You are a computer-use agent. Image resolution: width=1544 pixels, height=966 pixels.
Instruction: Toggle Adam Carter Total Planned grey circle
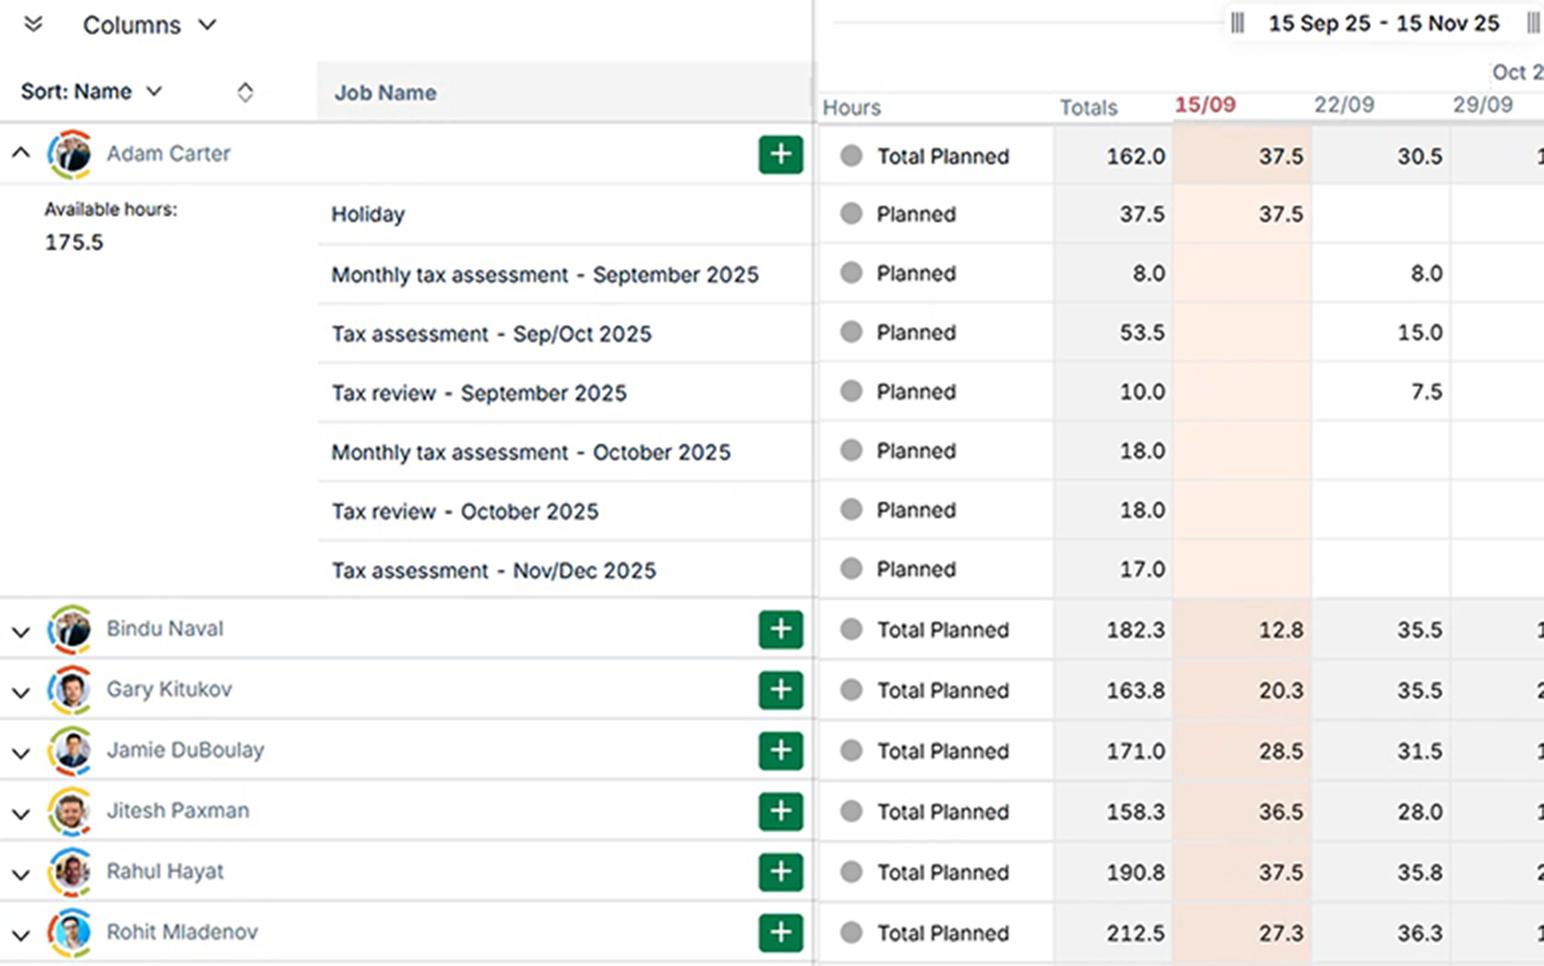point(851,156)
